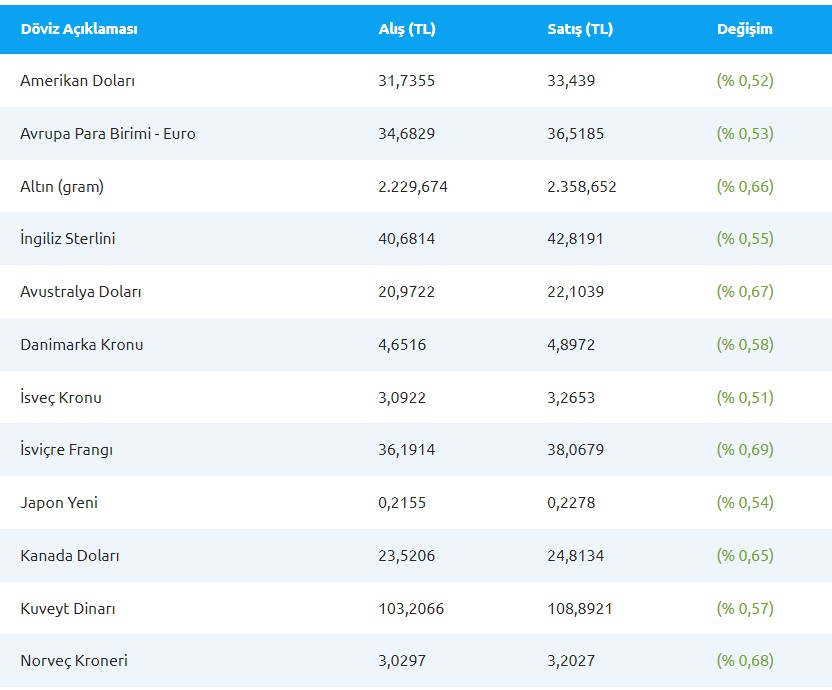
Task: Click Kuveyt Dinarı selling price 108,8921
Action: [x=581, y=608]
